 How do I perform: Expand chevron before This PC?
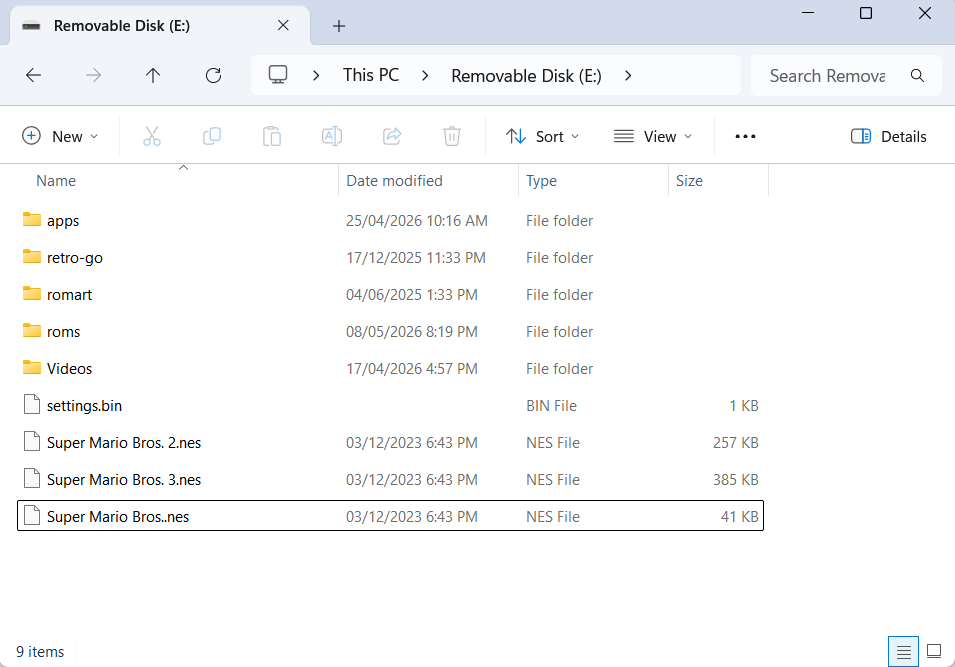tap(315, 76)
